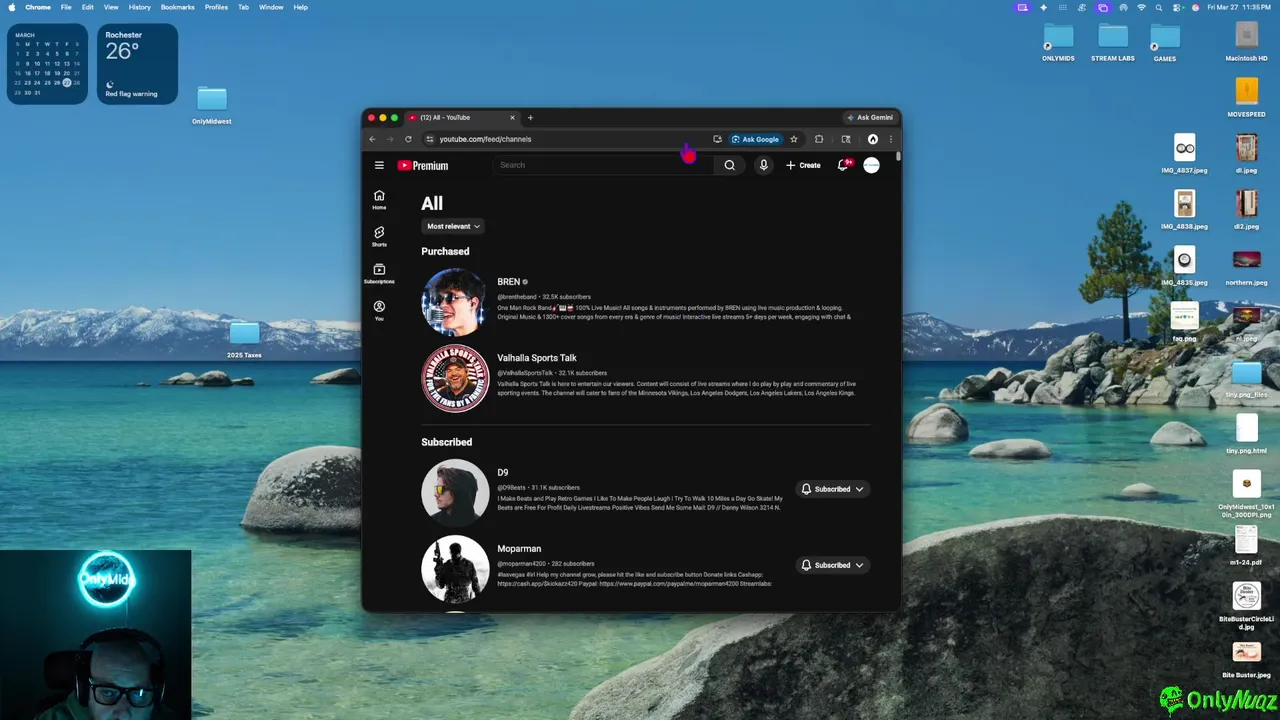Open the Window menu

click(x=271, y=7)
